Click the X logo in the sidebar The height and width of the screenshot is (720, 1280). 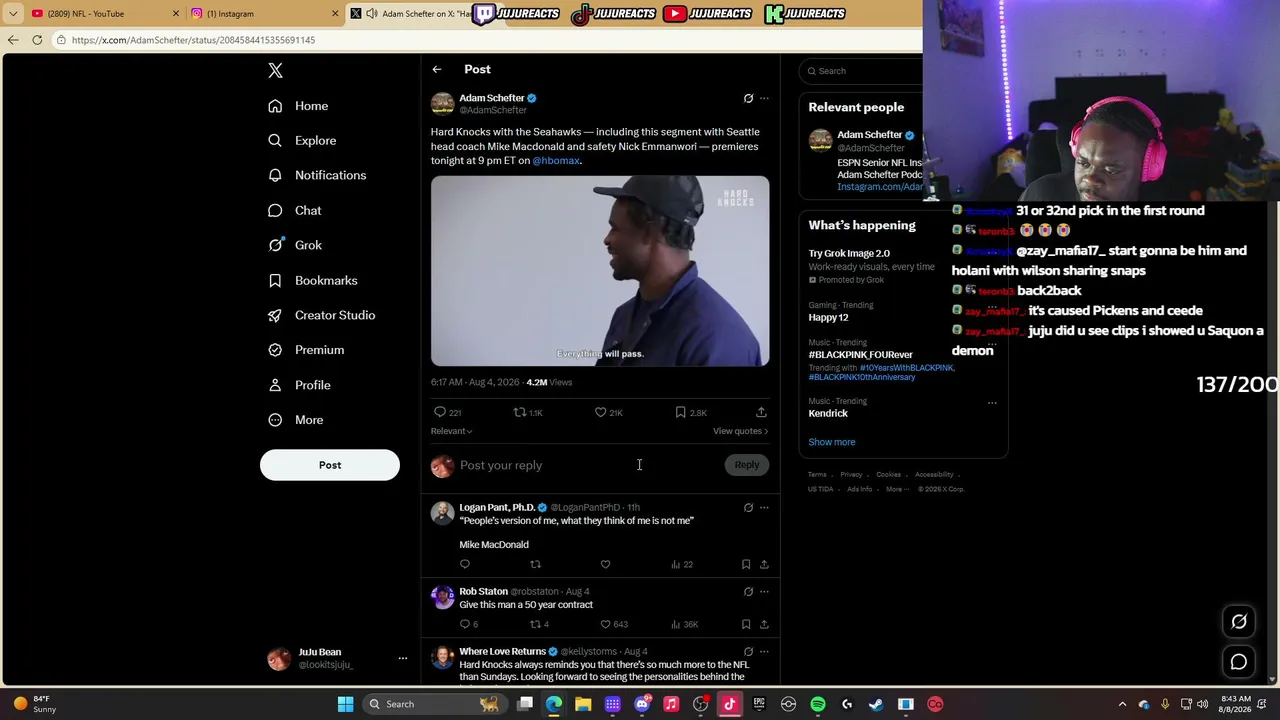tap(275, 70)
